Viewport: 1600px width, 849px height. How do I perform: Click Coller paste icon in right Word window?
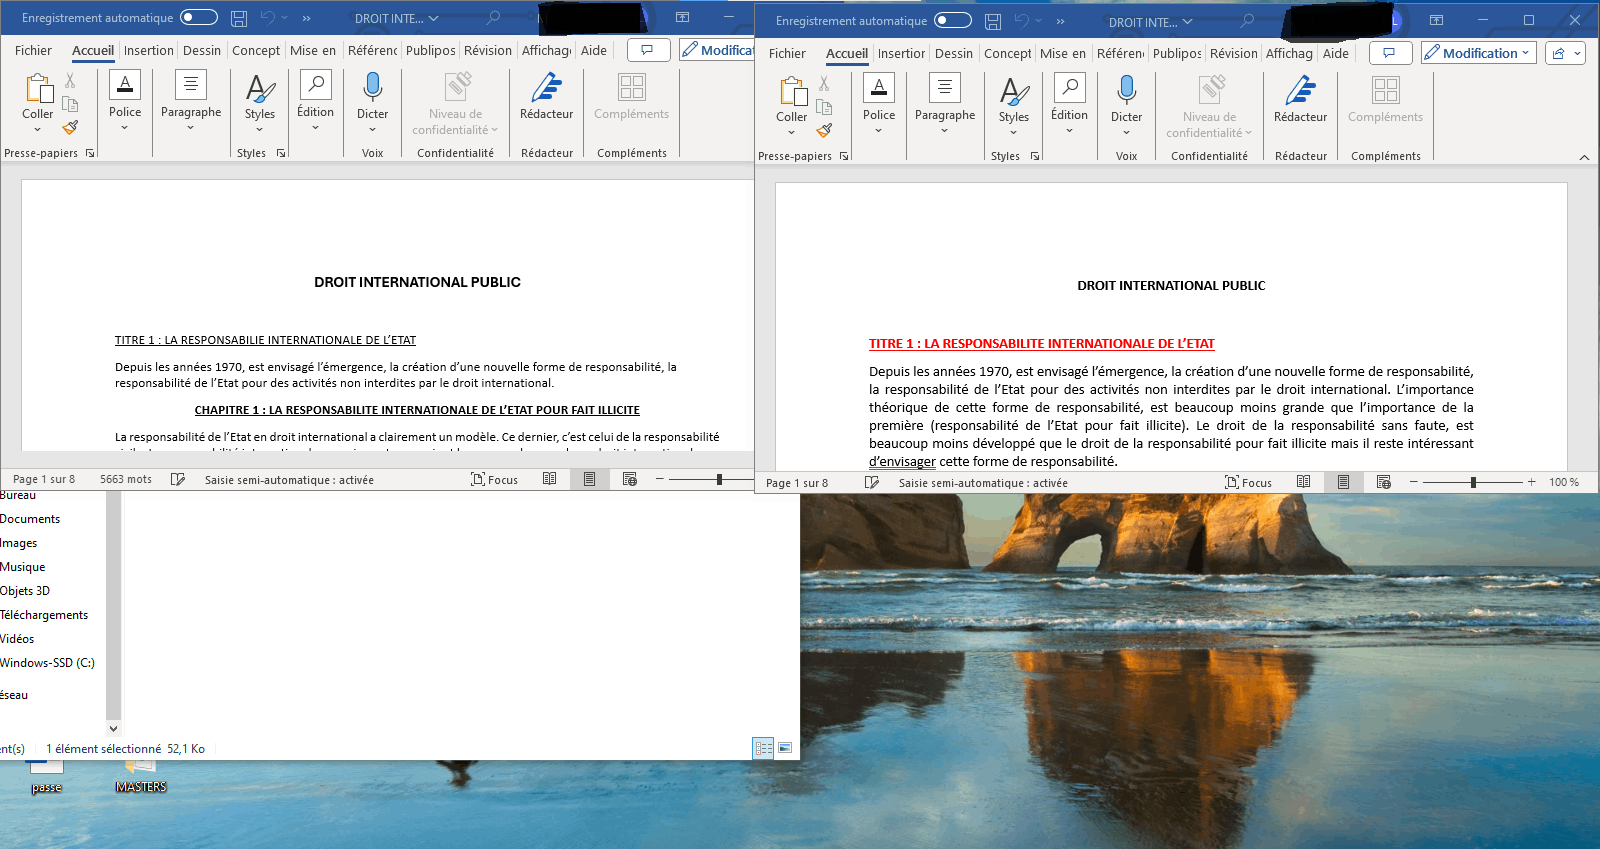coord(792,92)
